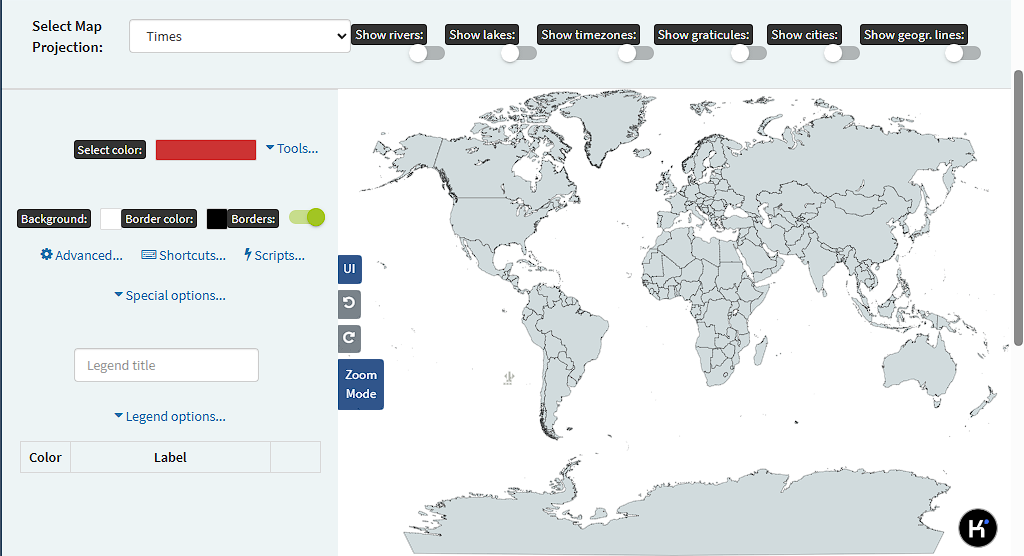This screenshot has width=1024, height=556.
Task: Open the red Select color swatch
Action: tap(206, 150)
